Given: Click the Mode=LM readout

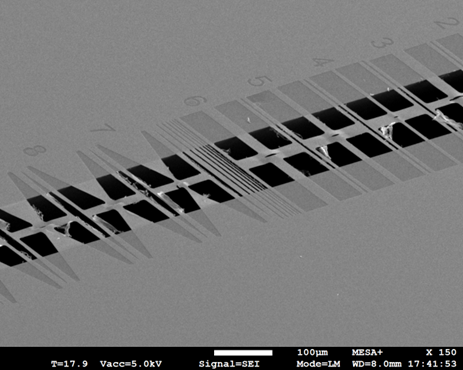Looking at the screenshot, I should [318, 364].
